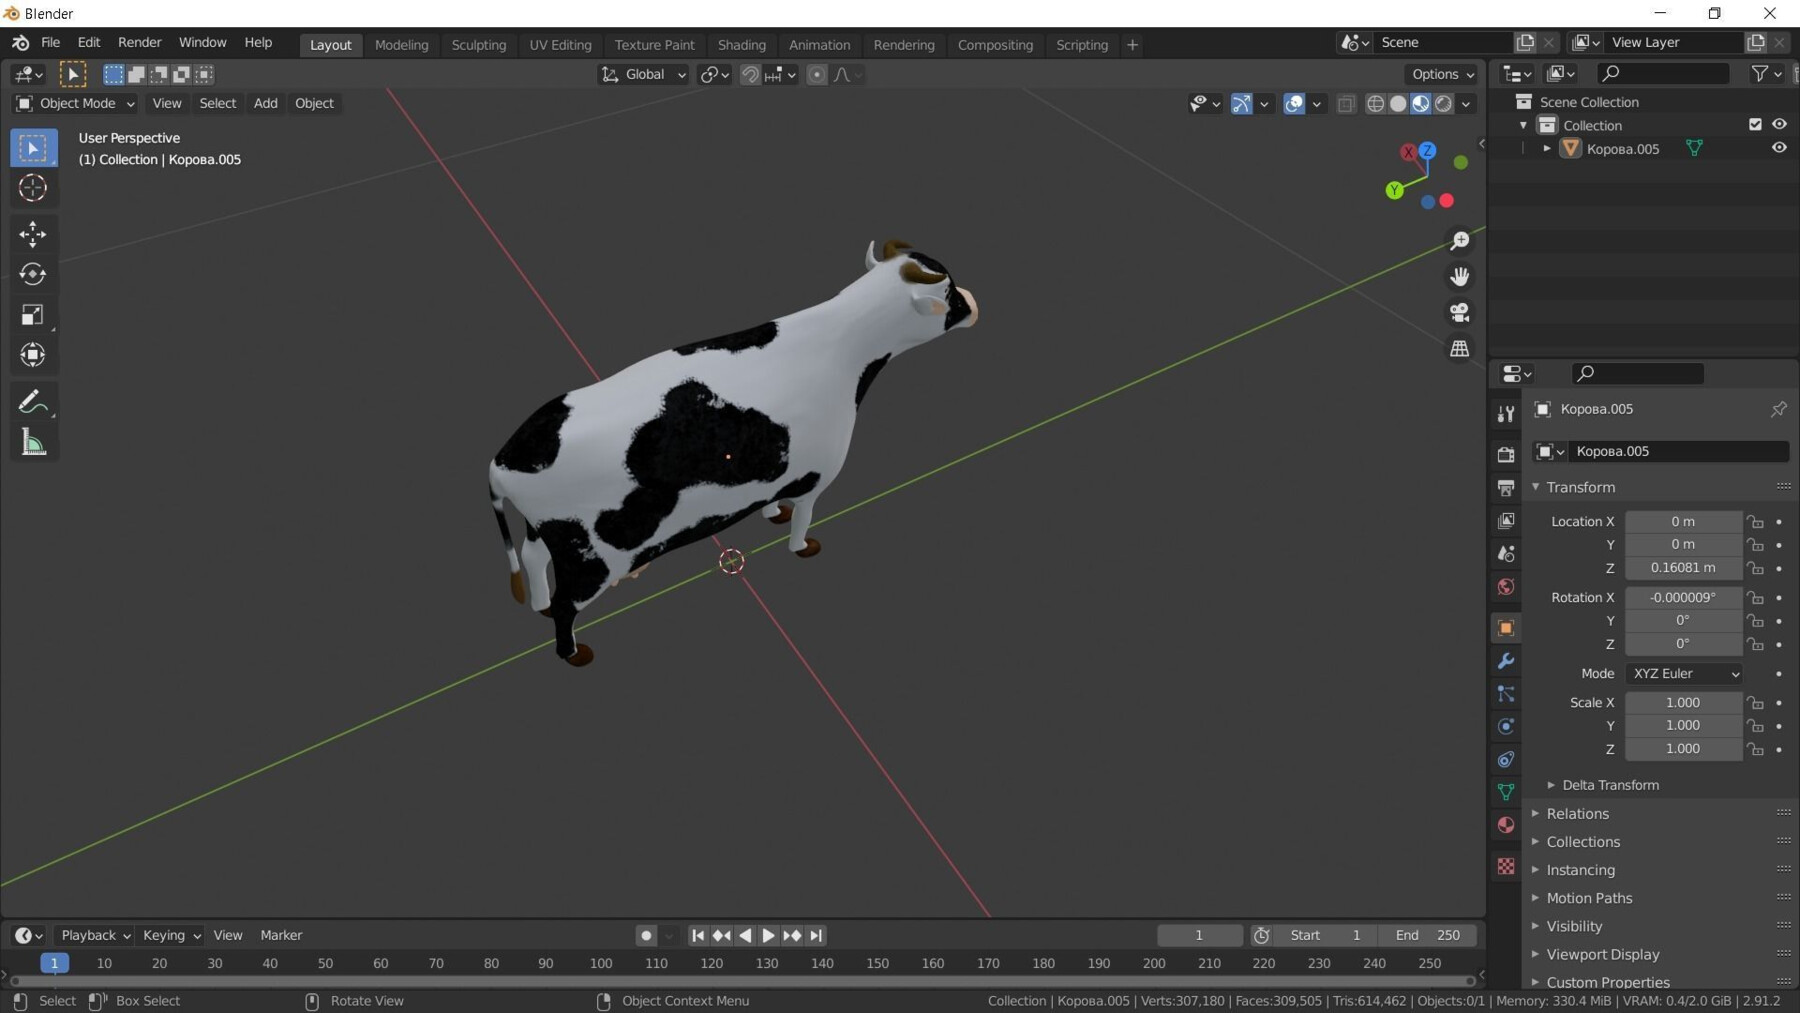Viewport: 1800px width, 1013px height.
Task: Open the Modifier properties tab
Action: coord(1506,660)
